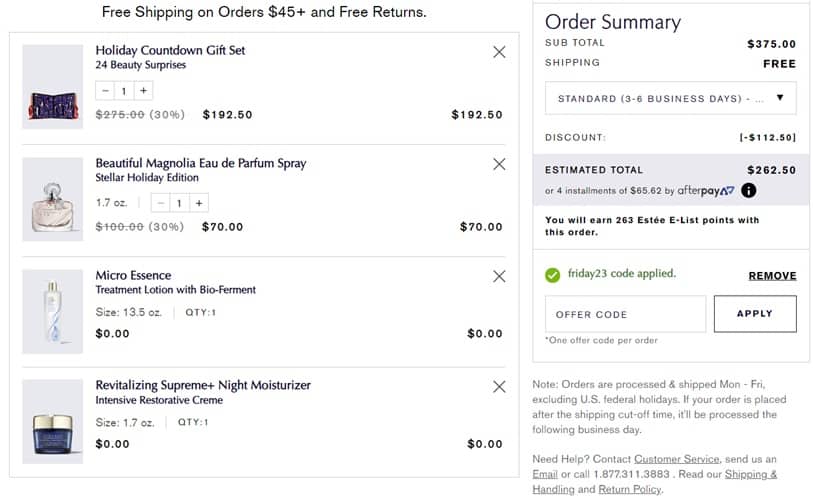The height and width of the screenshot is (500, 813).
Task: Click the Offer Code input field
Action: click(x=625, y=314)
